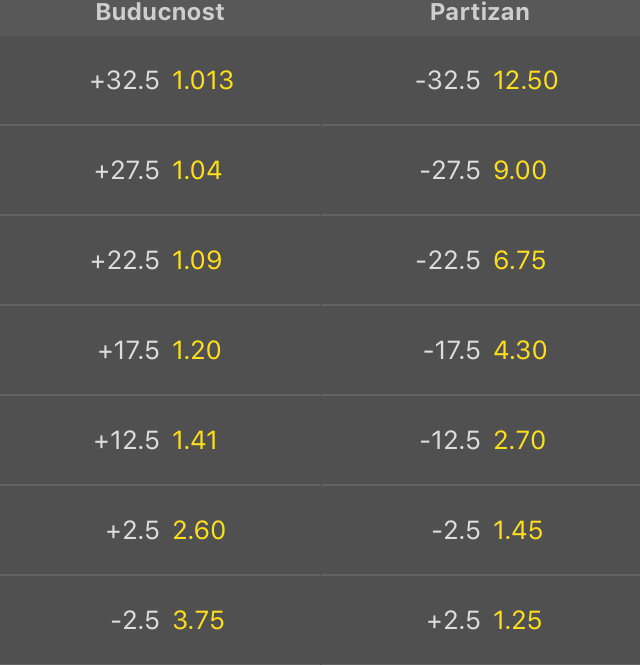Add Buducnost +17.5 at 1.20 to betslip

tap(160, 351)
